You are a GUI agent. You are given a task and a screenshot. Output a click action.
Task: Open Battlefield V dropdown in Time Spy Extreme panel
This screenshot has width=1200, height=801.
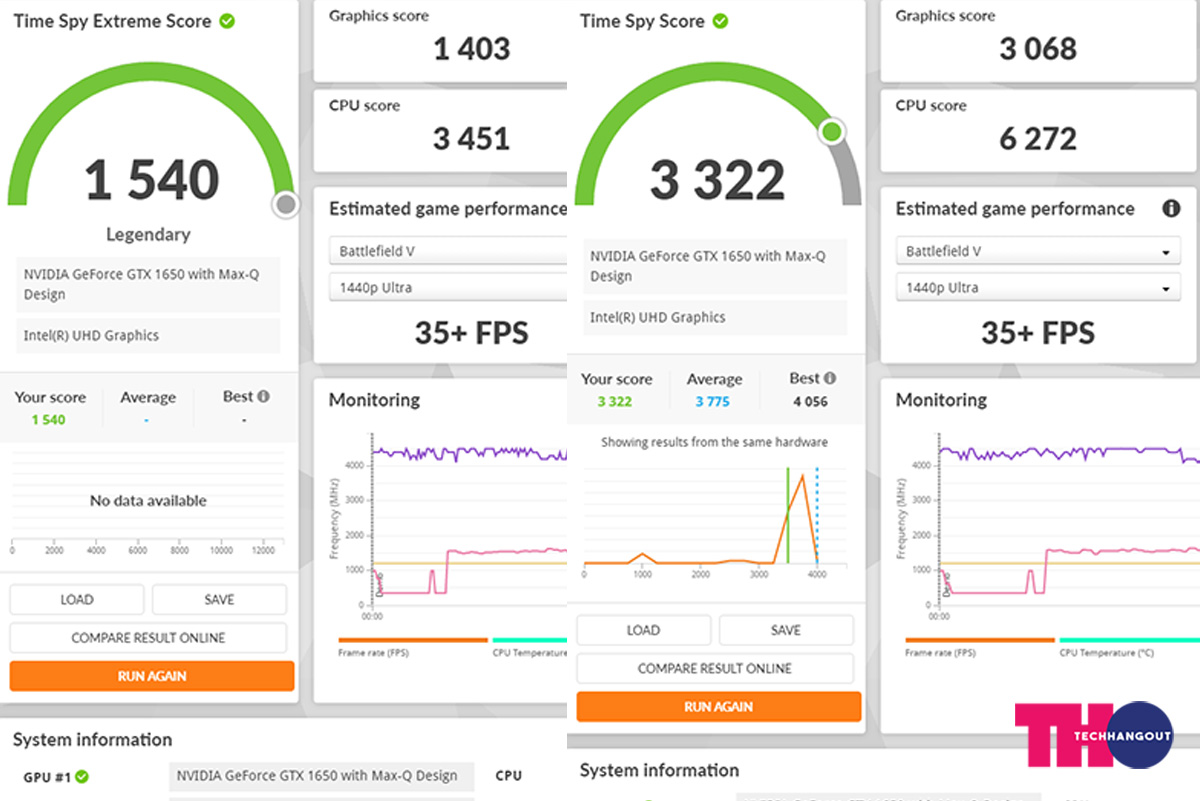(448, 251)
